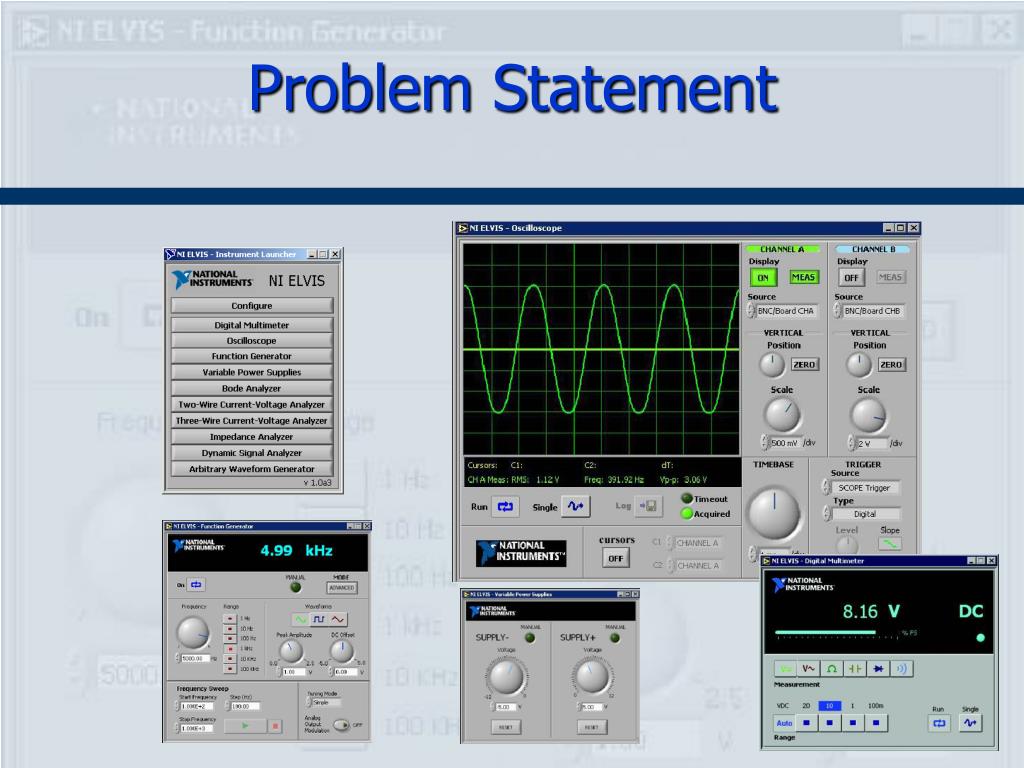Open Trigger Type Digital selector

point(862,514)
